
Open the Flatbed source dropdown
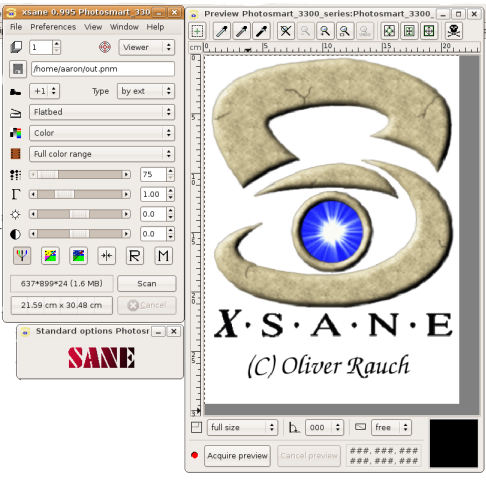pos(102,112)
